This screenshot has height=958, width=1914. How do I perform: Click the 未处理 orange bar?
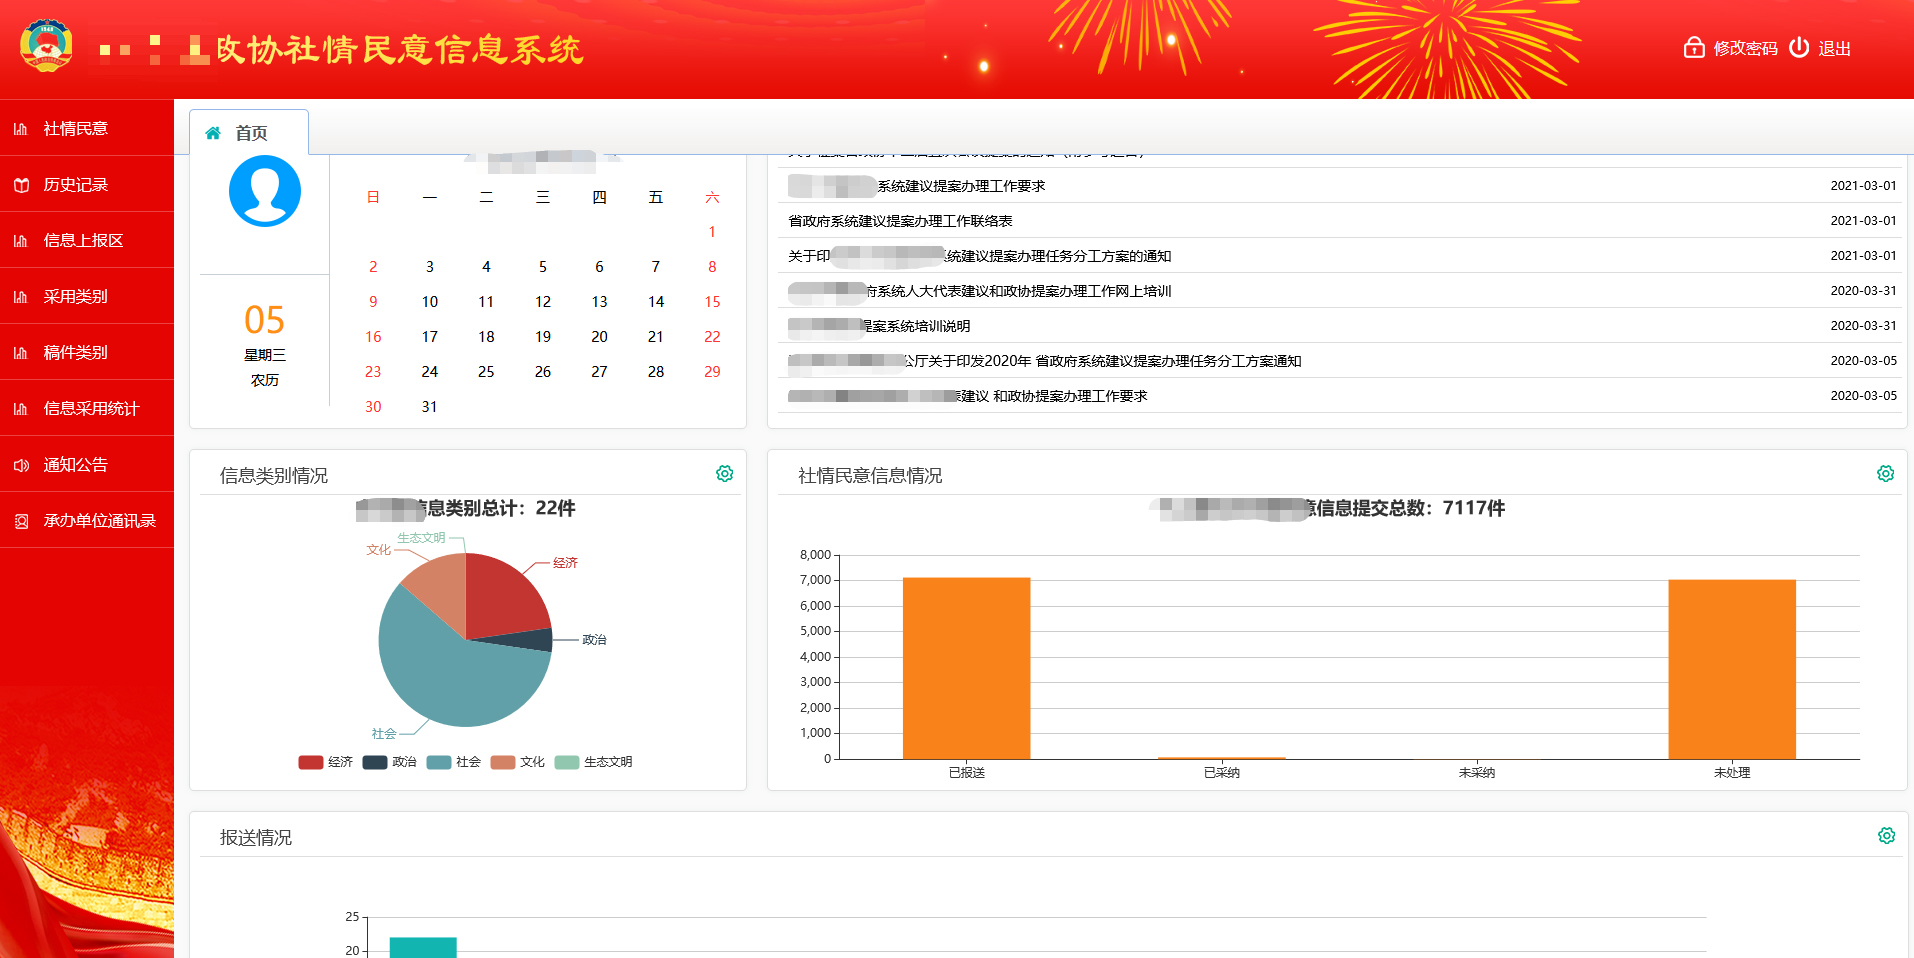(1732, 669)
